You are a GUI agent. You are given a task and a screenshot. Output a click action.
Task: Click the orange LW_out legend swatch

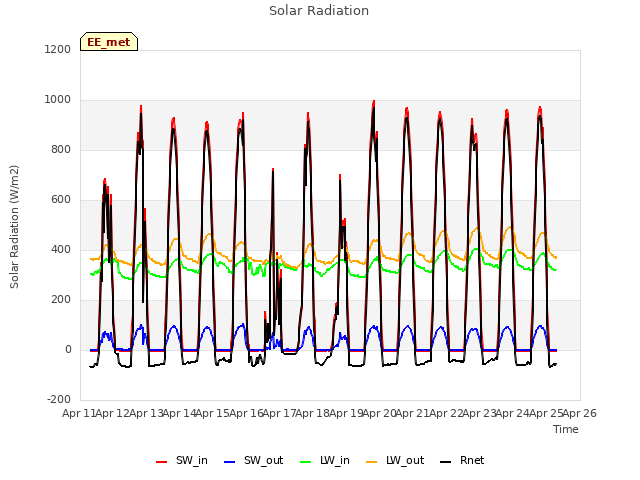click(372, 462)
